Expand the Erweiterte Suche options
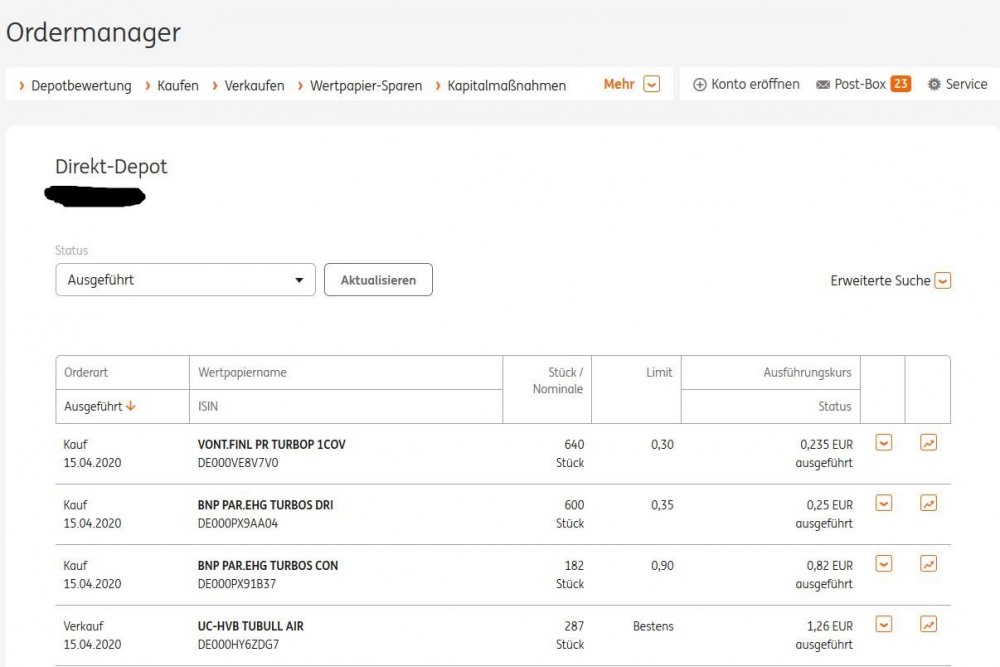This screenshot has width=1000, height=667. pyautogui.click(x=942, y=281)
